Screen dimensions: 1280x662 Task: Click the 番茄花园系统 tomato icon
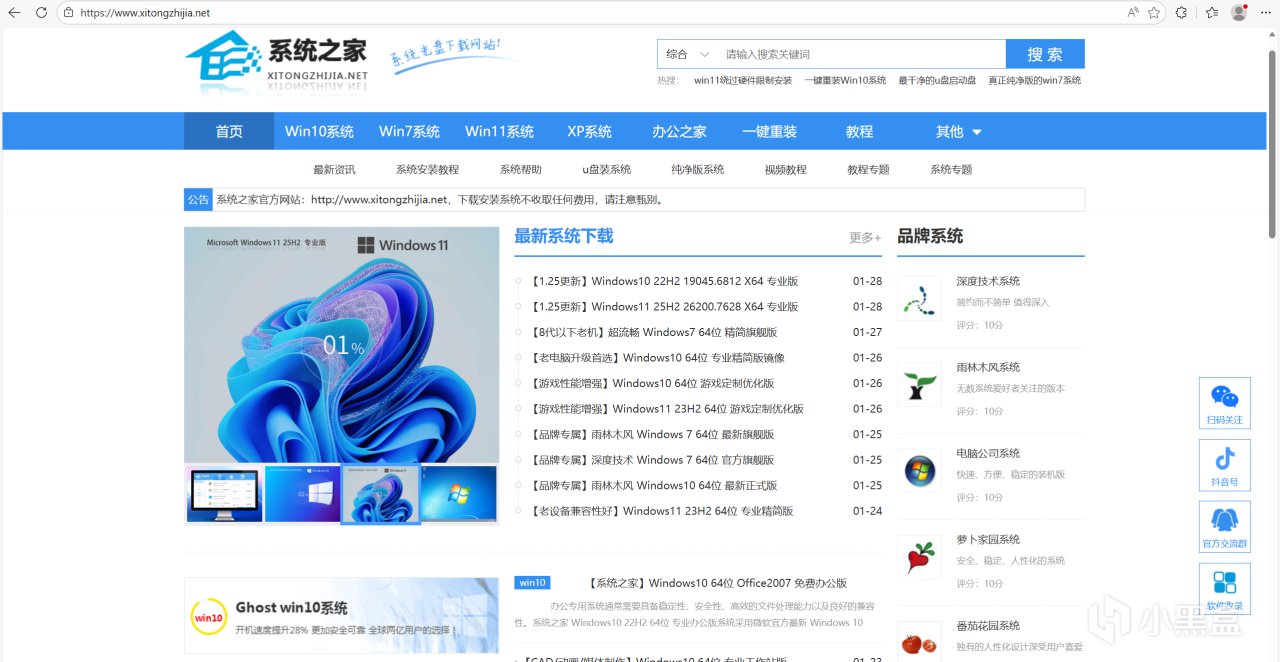click(x=919, y=641)
